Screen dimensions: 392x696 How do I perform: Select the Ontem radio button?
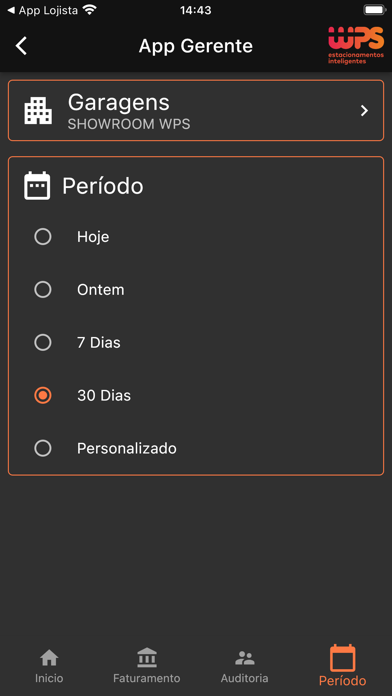coord(43,290)
